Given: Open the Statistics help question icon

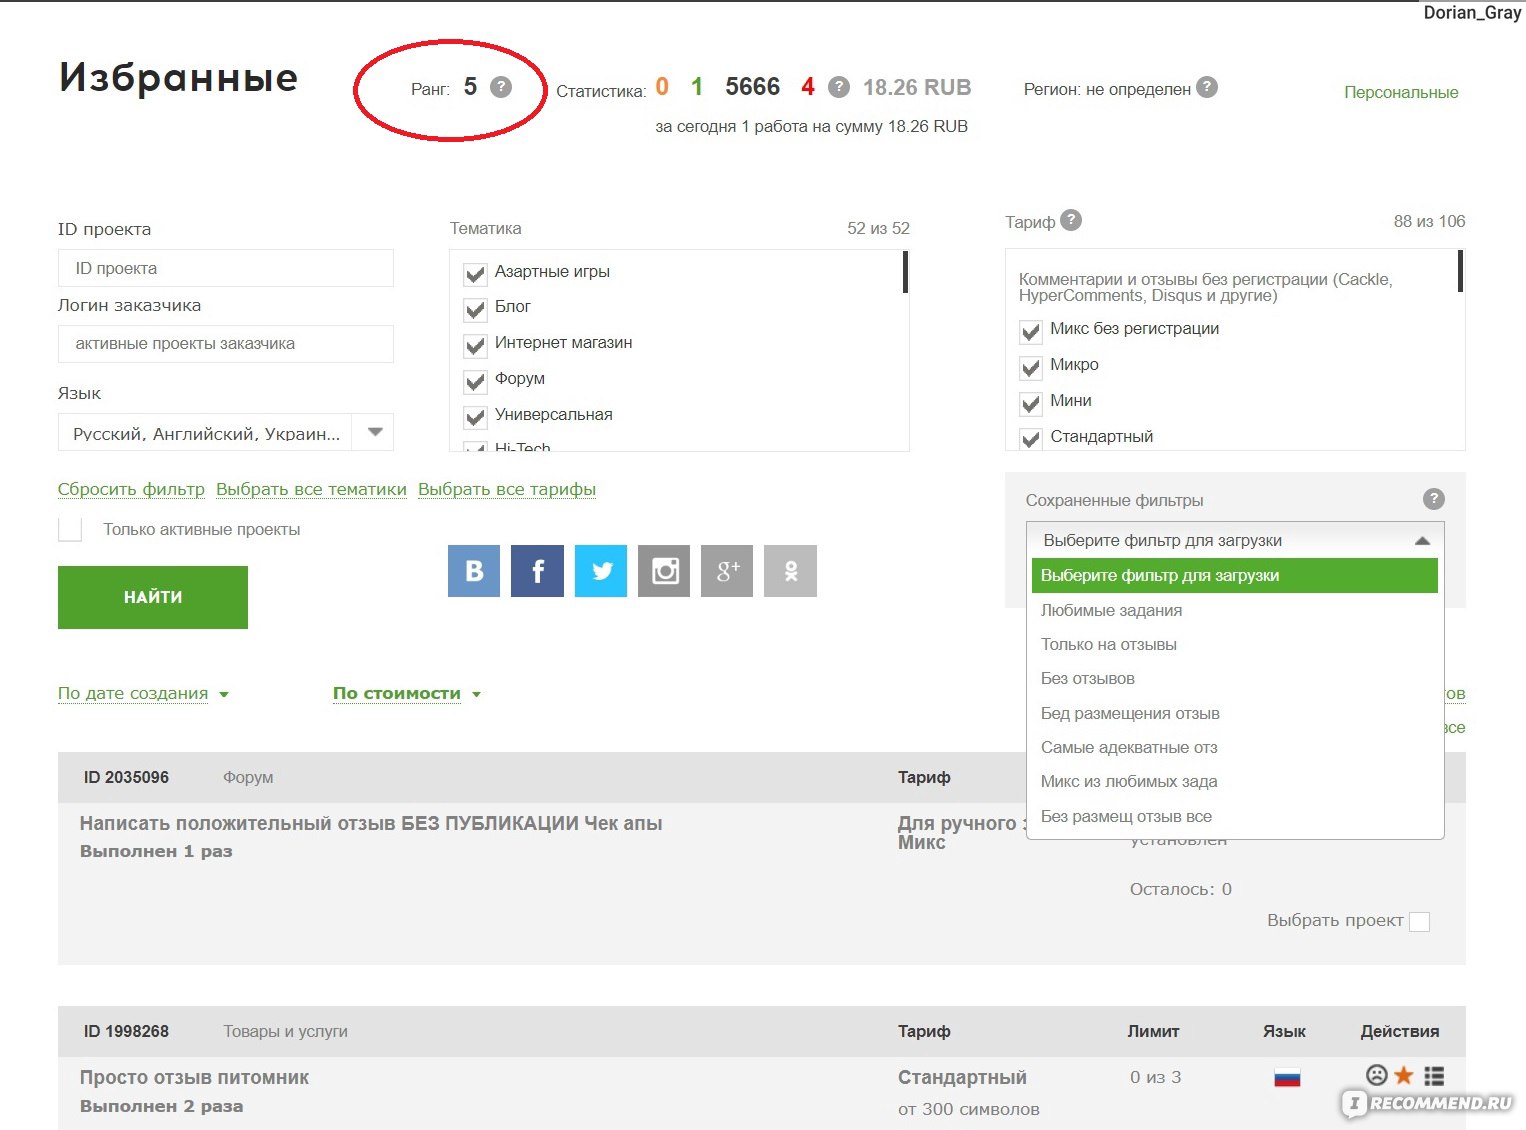Looking at the screenshot, I should click(x=839, y=87).
